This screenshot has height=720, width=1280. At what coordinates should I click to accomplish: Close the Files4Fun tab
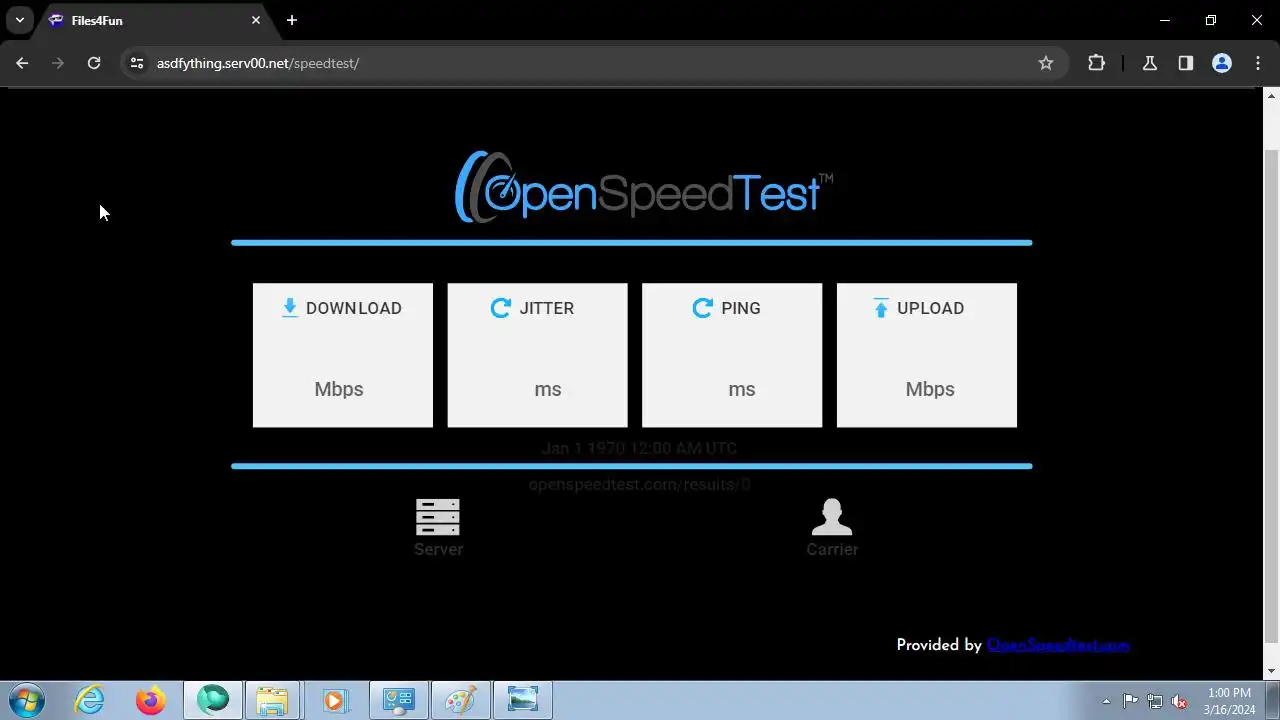click(x=256, y=20)
